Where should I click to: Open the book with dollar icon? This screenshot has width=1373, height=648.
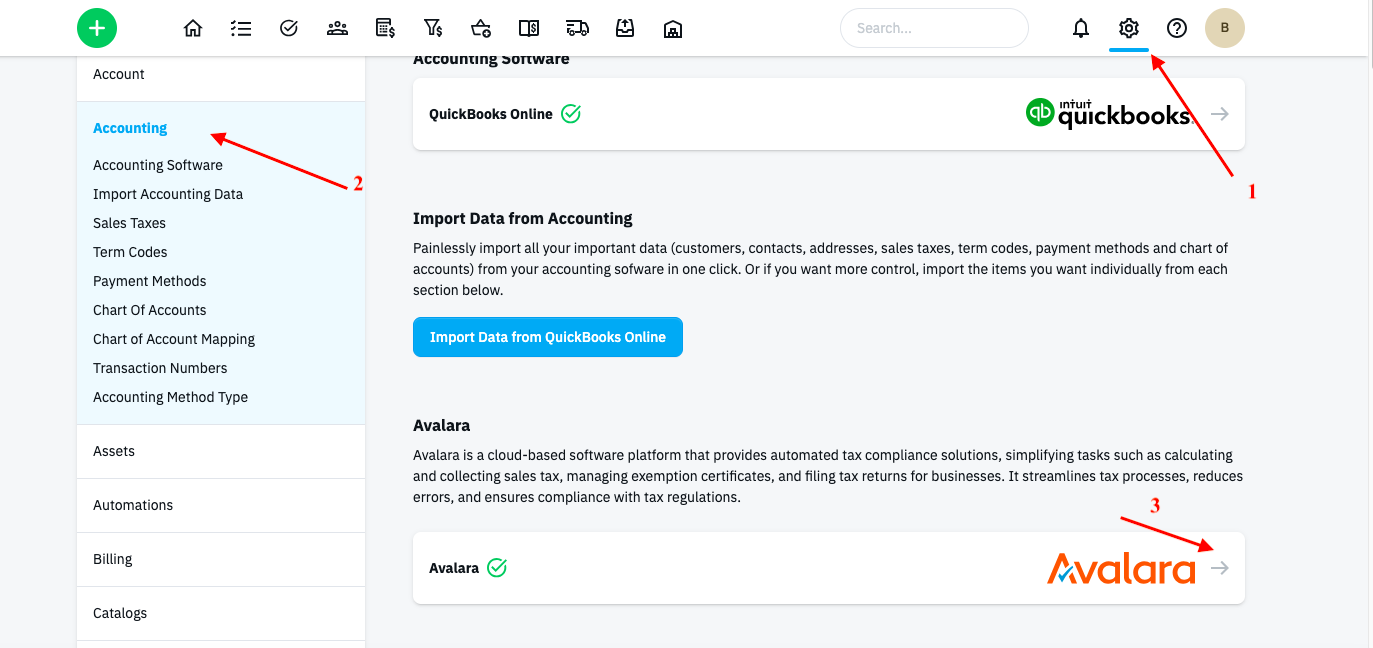point(529,28)
